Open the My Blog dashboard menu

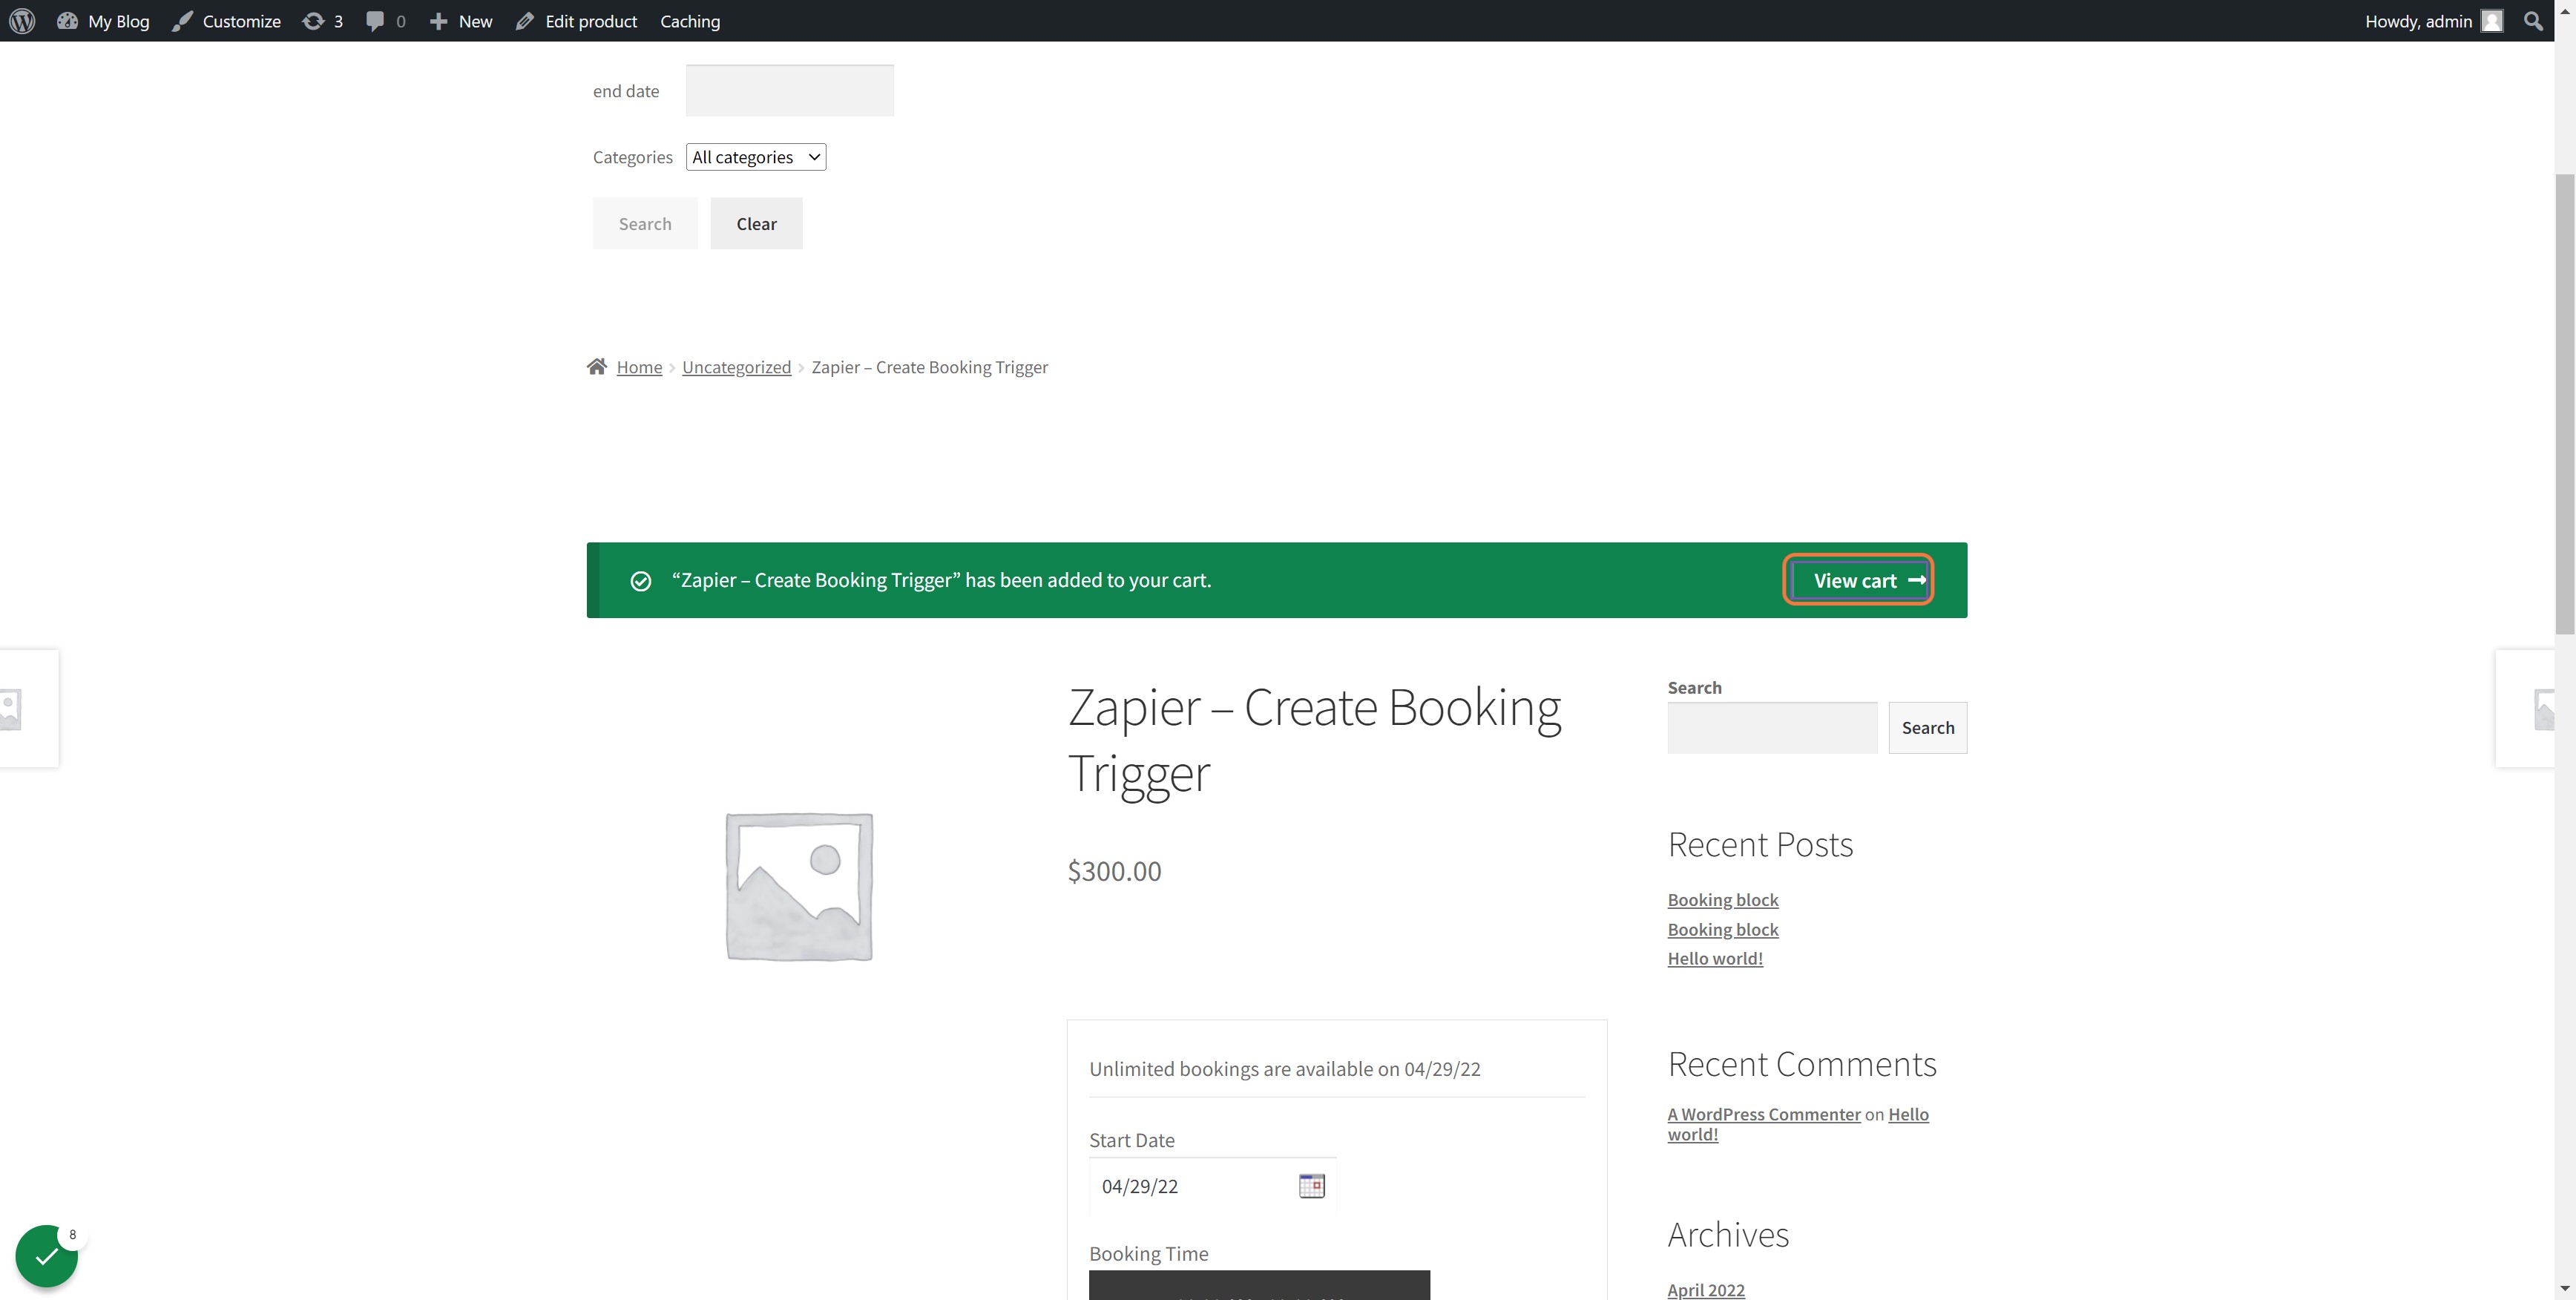[x=103, y=21]
